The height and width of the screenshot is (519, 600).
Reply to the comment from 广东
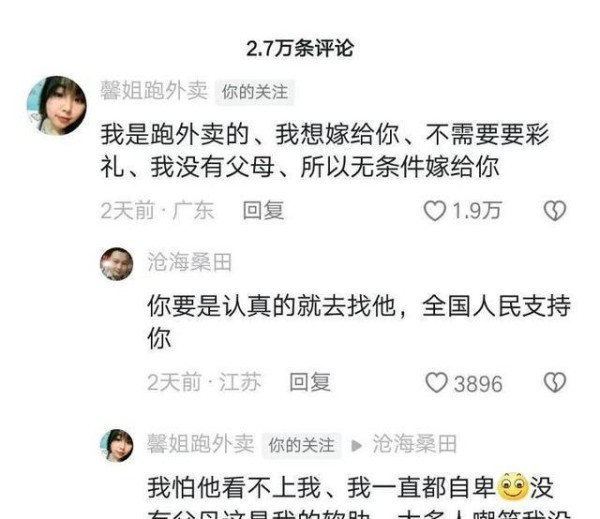264,211
